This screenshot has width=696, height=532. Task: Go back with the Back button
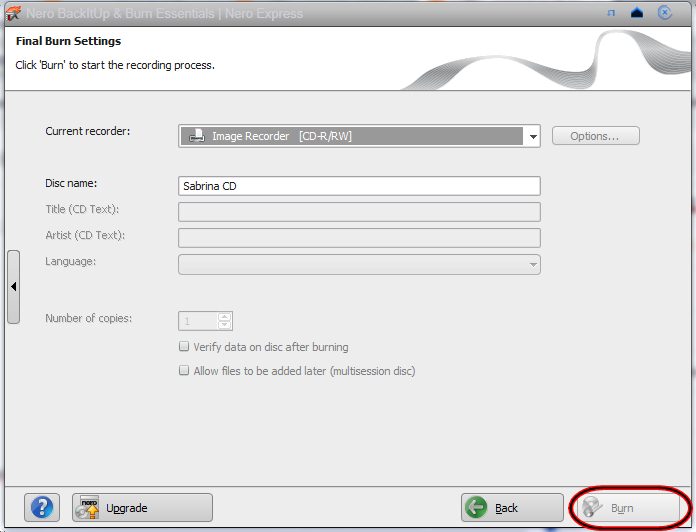[x=512, y=508]
